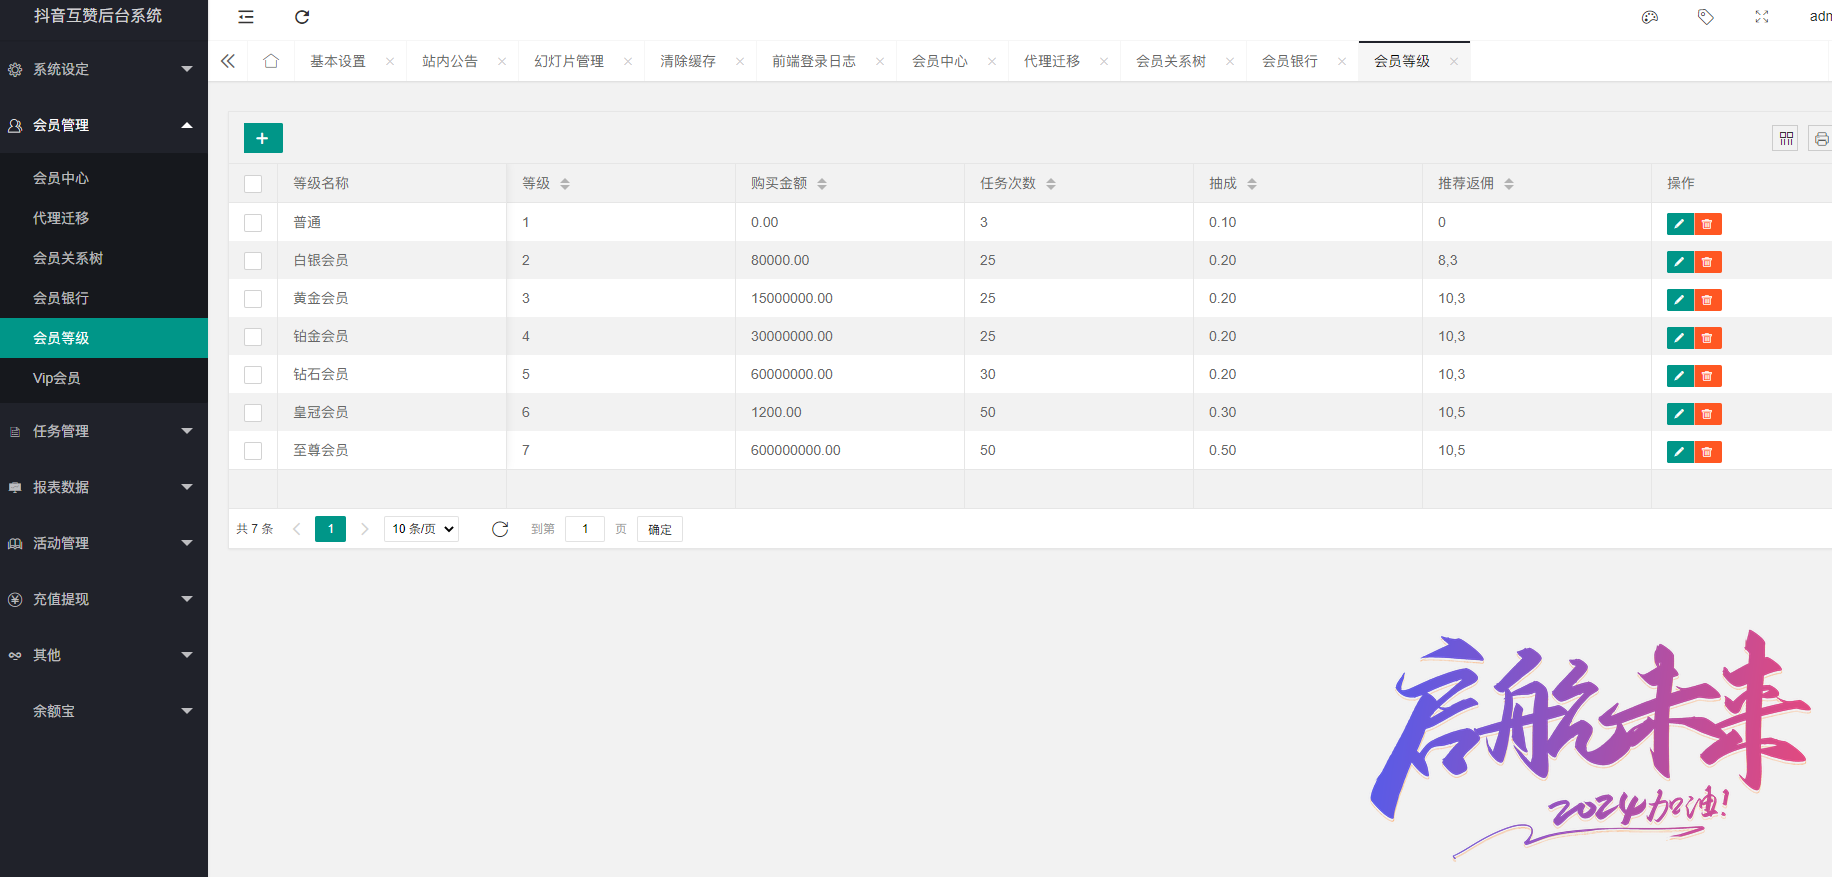
Task: Switch to the 幻灯片管理 tab
Action: 569,61
